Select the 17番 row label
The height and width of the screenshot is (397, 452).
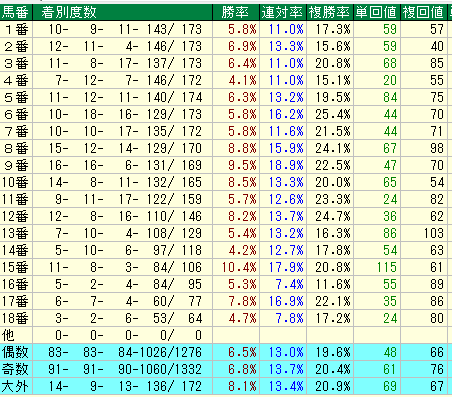[15, 301]
